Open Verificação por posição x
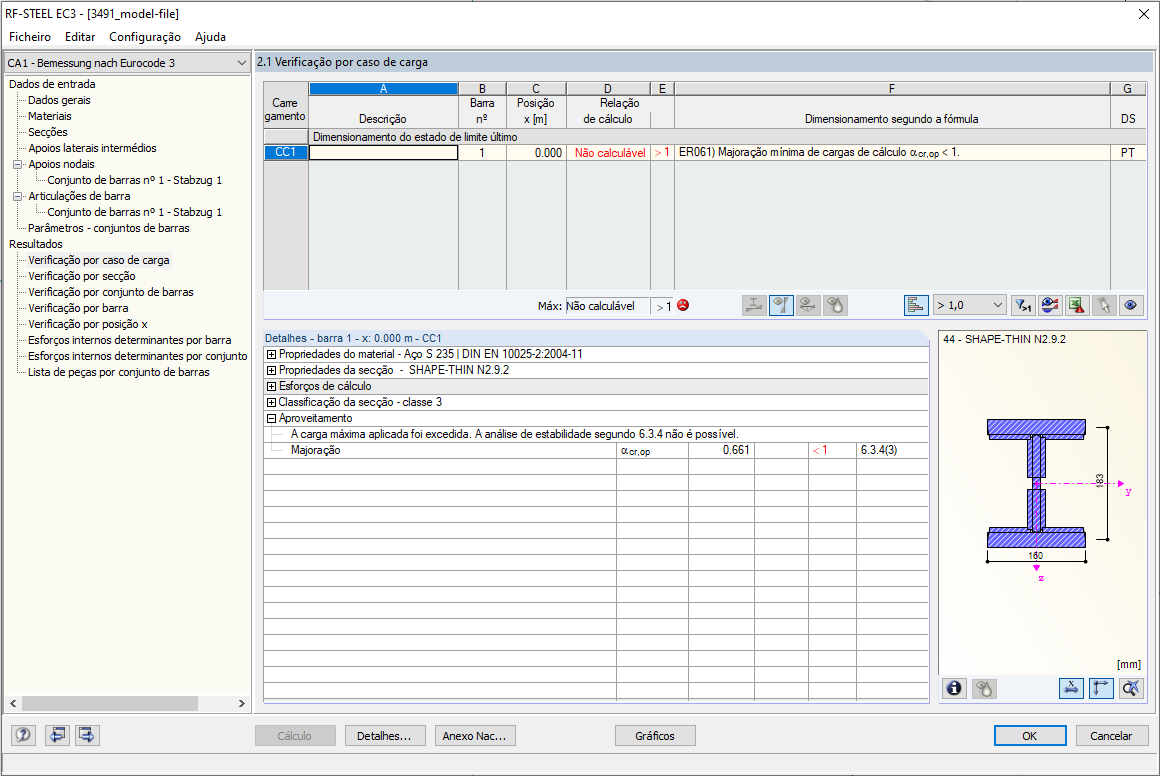This screenshot has height=776, width=1160. (88, 324)
